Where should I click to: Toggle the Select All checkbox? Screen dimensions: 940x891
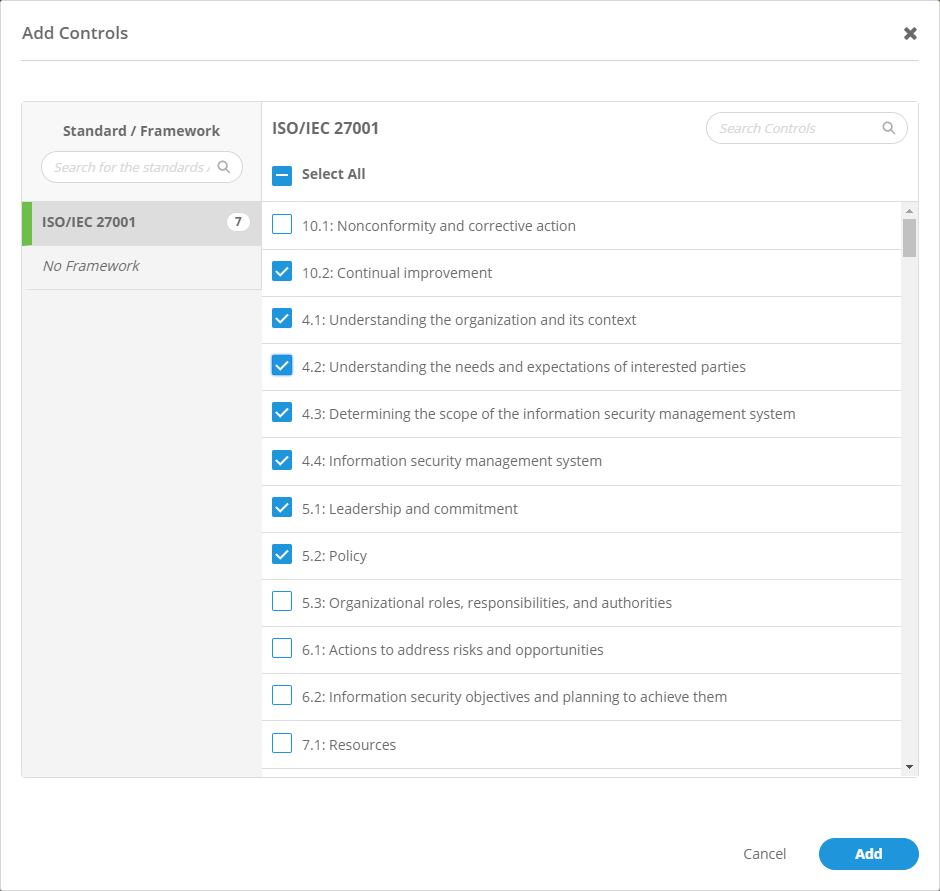coord(282,175)
